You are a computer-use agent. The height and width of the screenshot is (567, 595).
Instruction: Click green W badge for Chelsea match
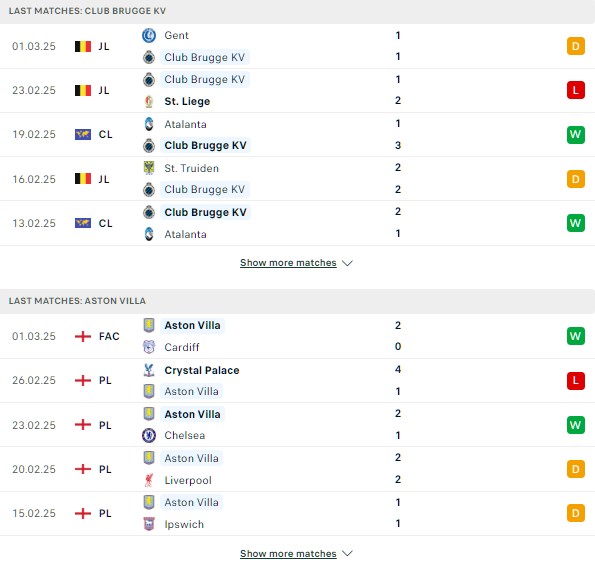pos(575,425)
